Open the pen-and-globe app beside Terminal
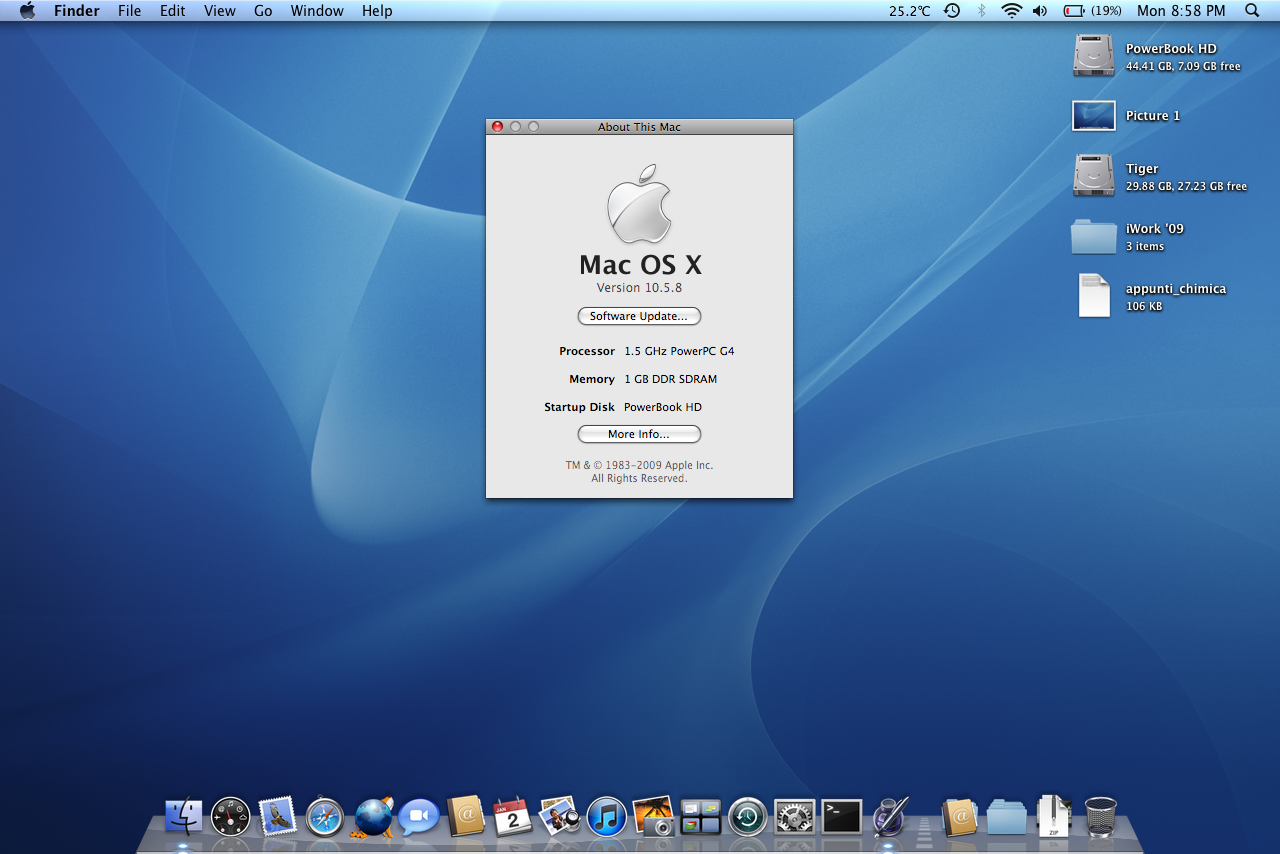The width and height of the screenshot is (1280, 854). (x=889, y=816)
